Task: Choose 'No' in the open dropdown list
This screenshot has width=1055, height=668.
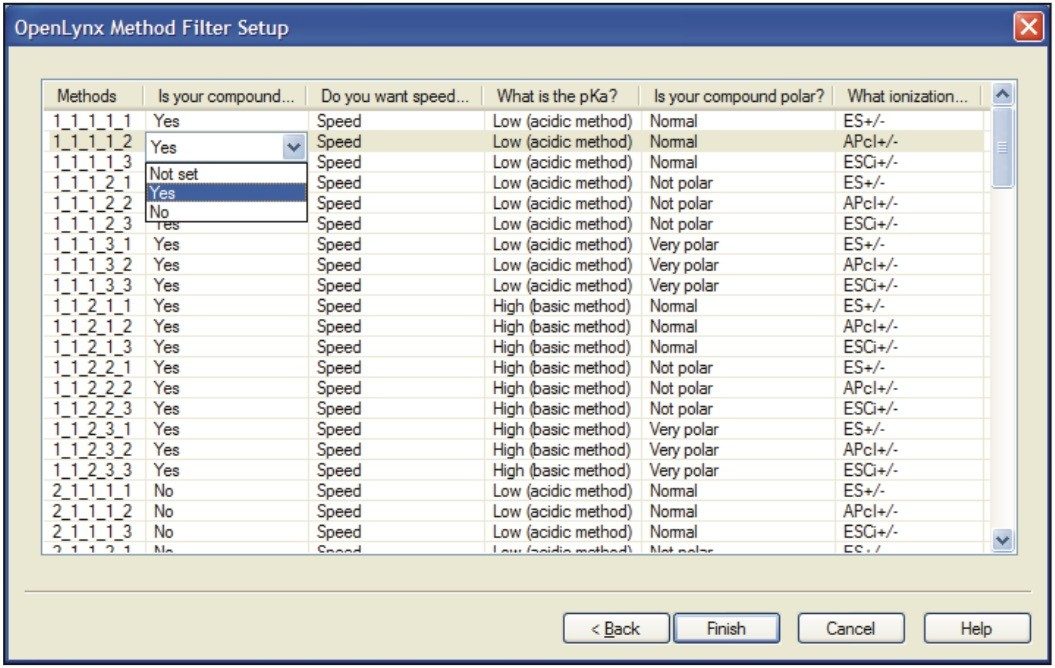Action: coord(226,211)
